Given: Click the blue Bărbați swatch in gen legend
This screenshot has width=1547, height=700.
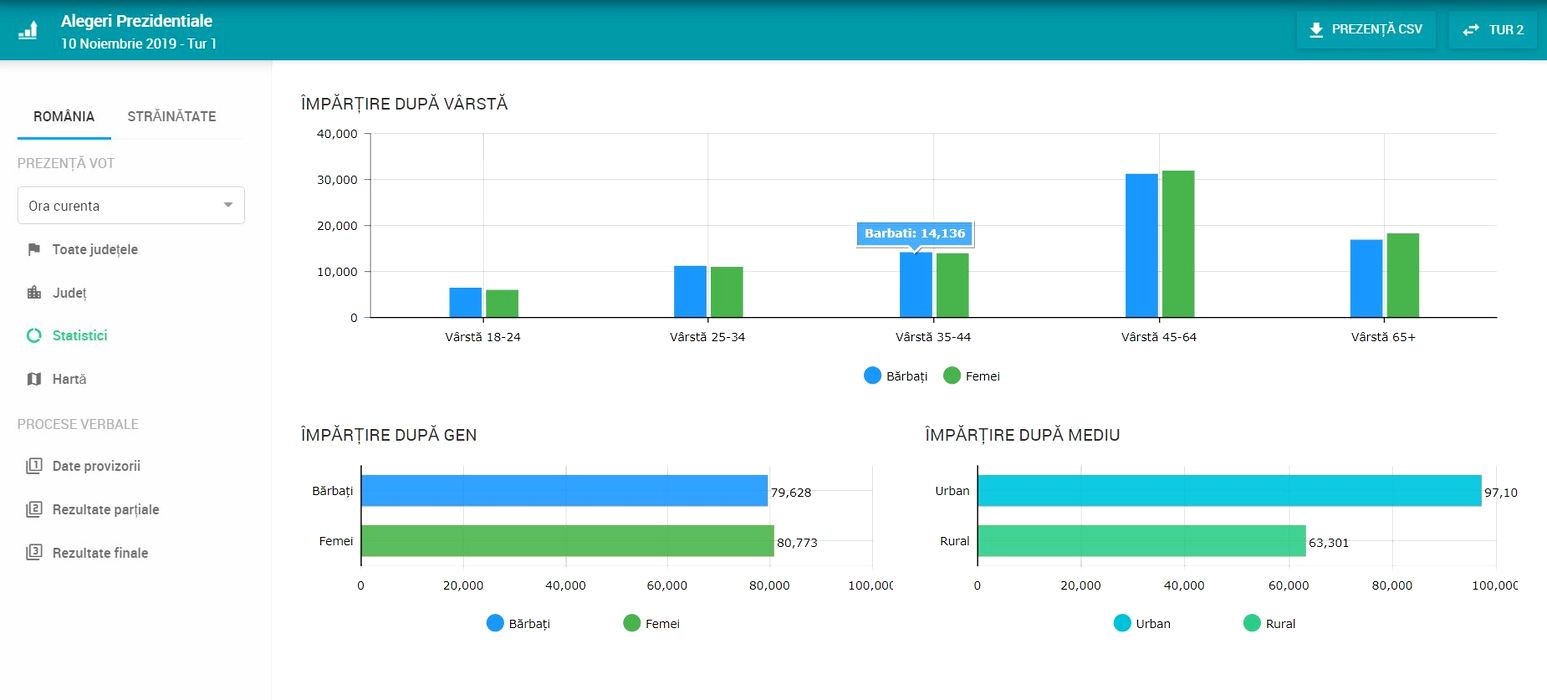Looking at the screenshot, I should click(495, 623).
